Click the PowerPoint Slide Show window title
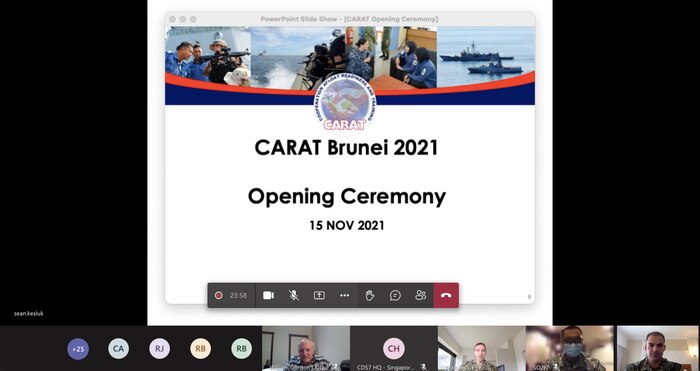 [349, 19]
